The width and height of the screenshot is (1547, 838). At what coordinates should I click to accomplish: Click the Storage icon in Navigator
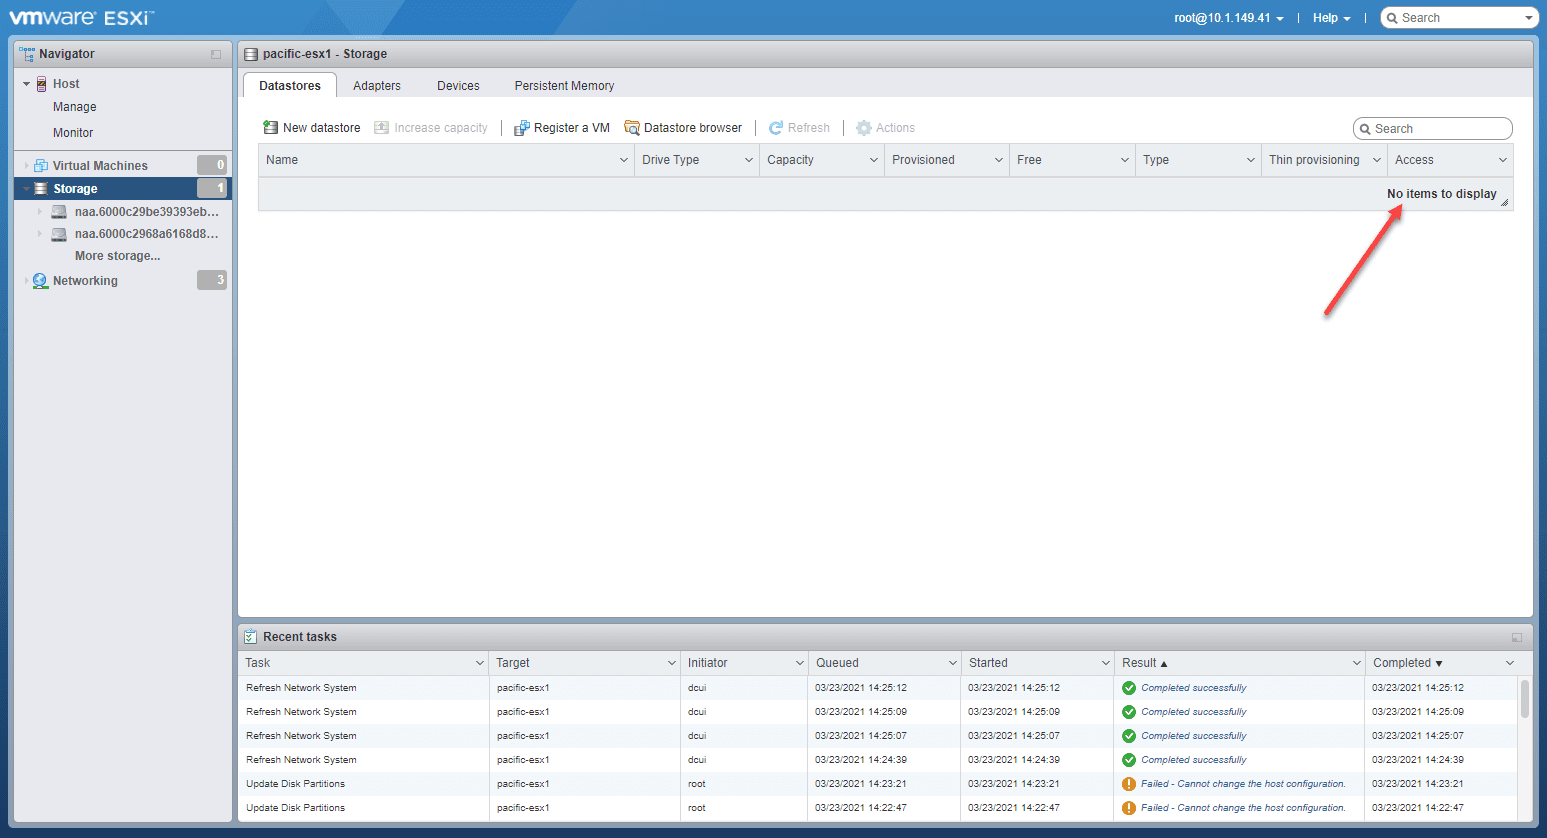coord(41,188)
